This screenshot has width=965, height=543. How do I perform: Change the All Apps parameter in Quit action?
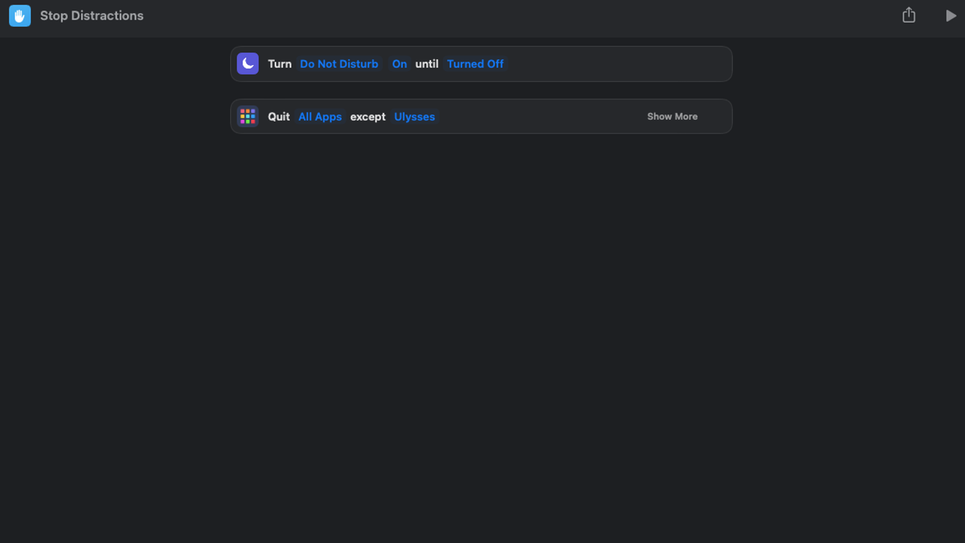tap(320, 117)
